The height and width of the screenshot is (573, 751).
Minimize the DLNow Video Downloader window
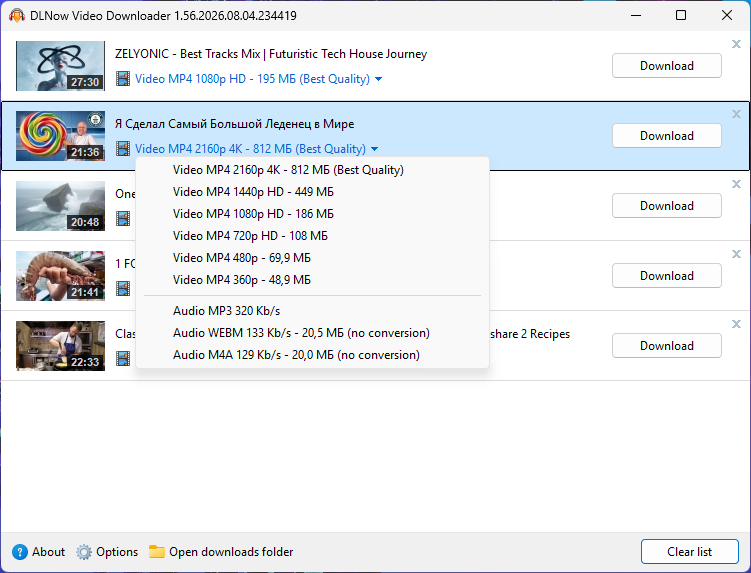point(636,15)
